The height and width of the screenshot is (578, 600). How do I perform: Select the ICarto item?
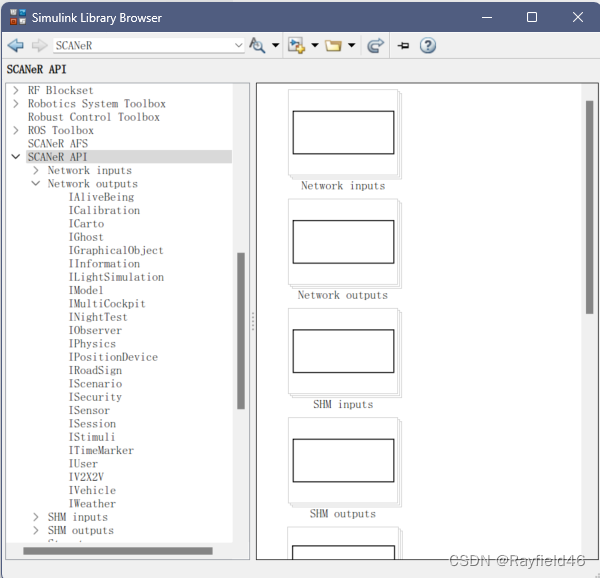pos(86,224)
